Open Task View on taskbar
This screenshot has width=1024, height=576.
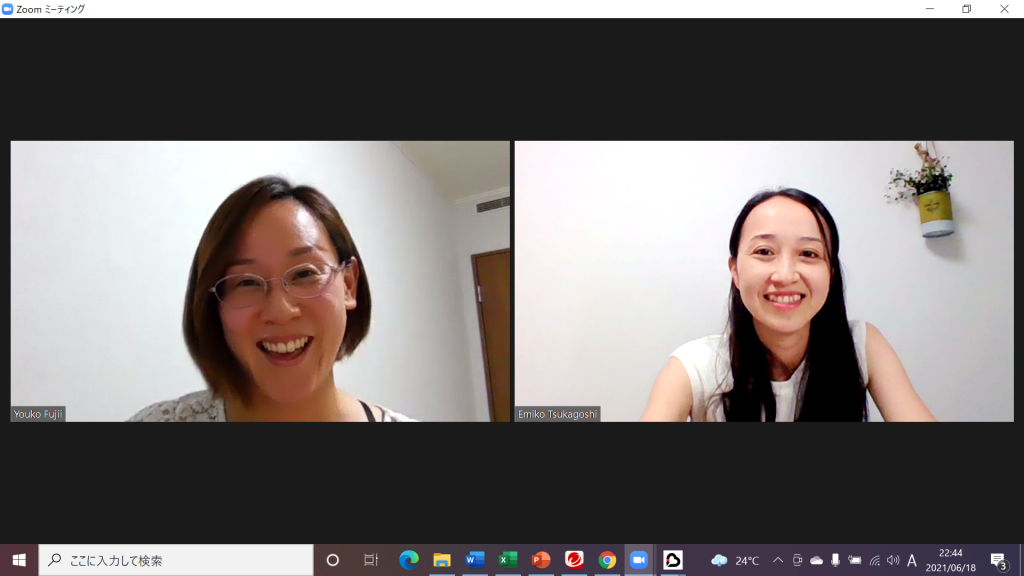tap(371, 560)
